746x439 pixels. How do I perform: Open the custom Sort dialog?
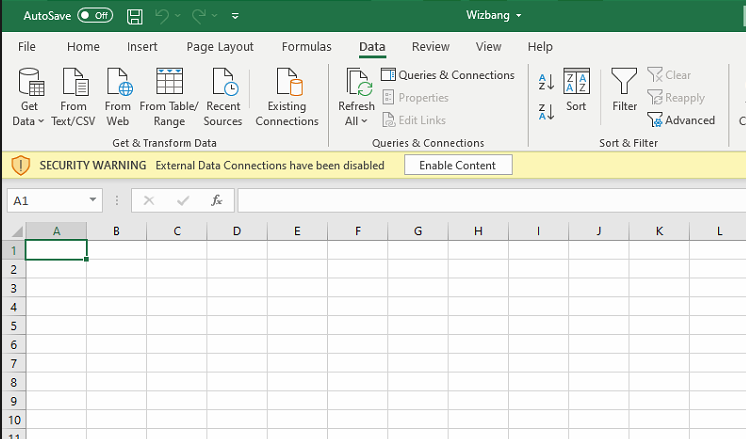(x=576, y=91)
